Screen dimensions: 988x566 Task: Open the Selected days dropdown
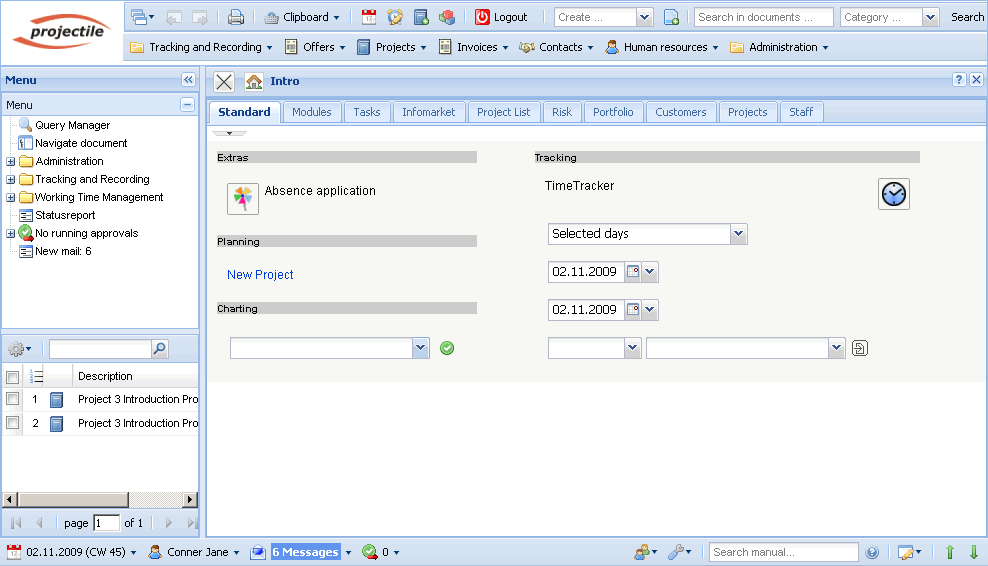[x=738, y=234]
